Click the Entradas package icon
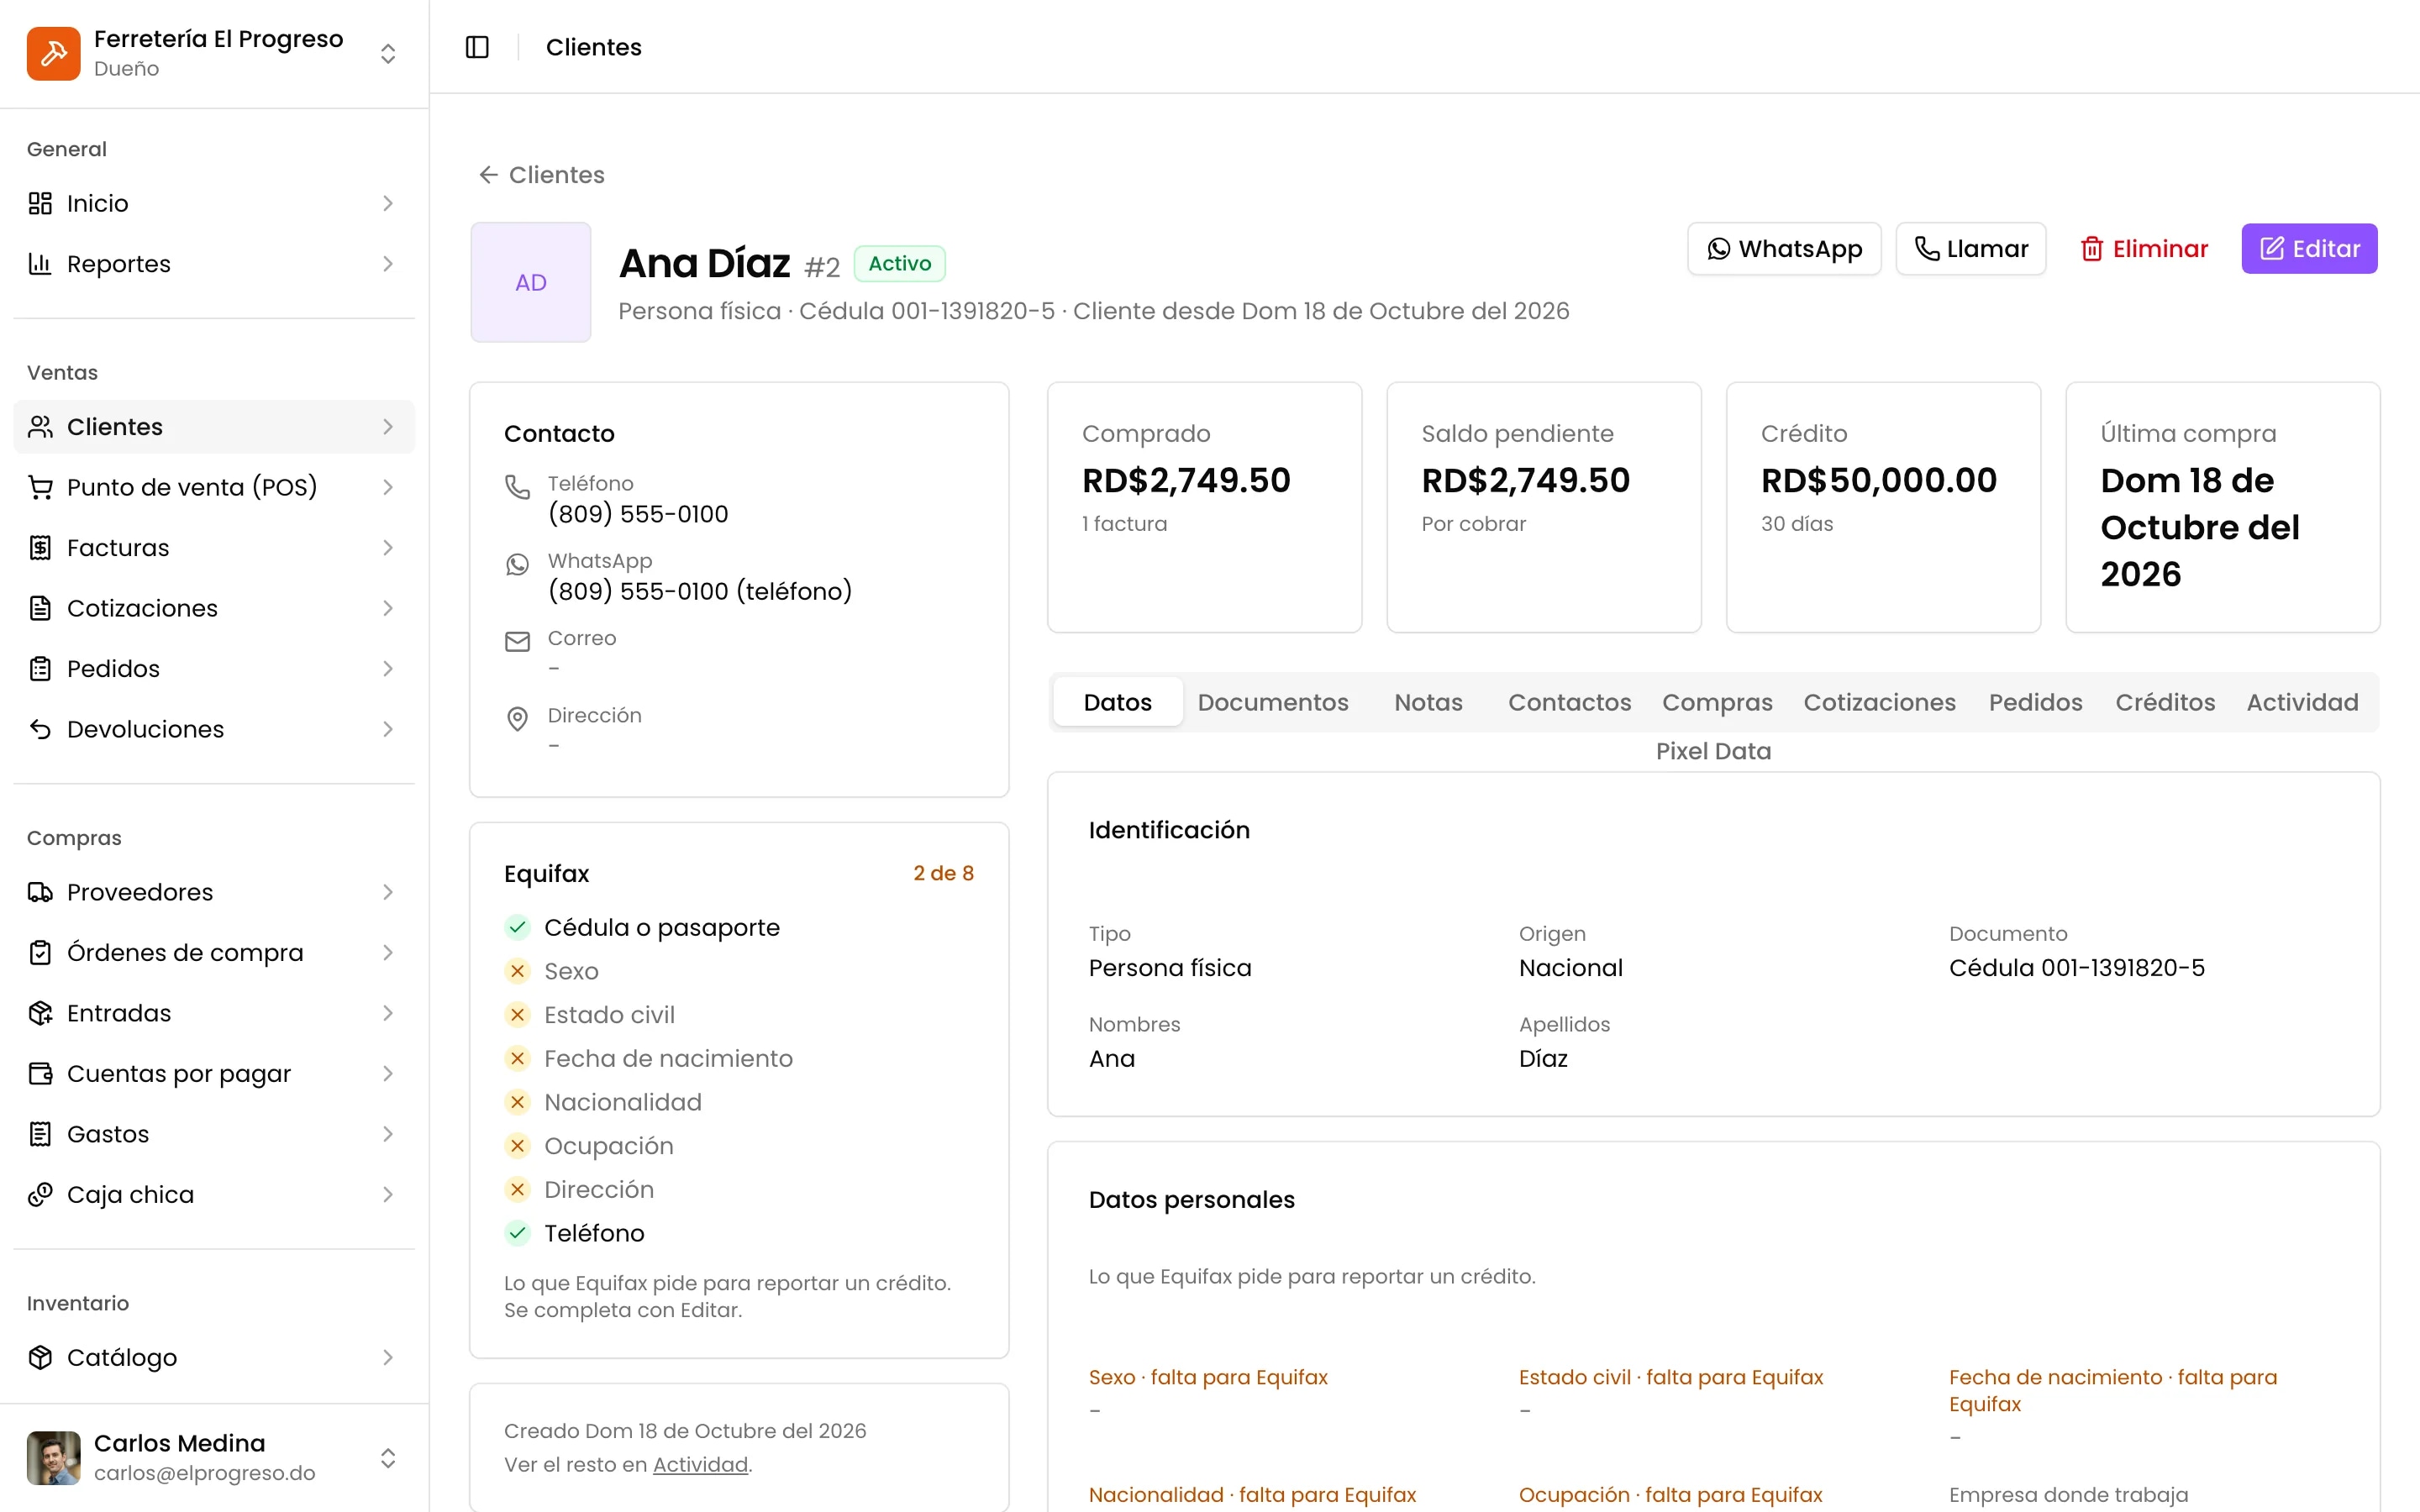This screenshot has height=1512, width=2420. [x=40, y=1013]
